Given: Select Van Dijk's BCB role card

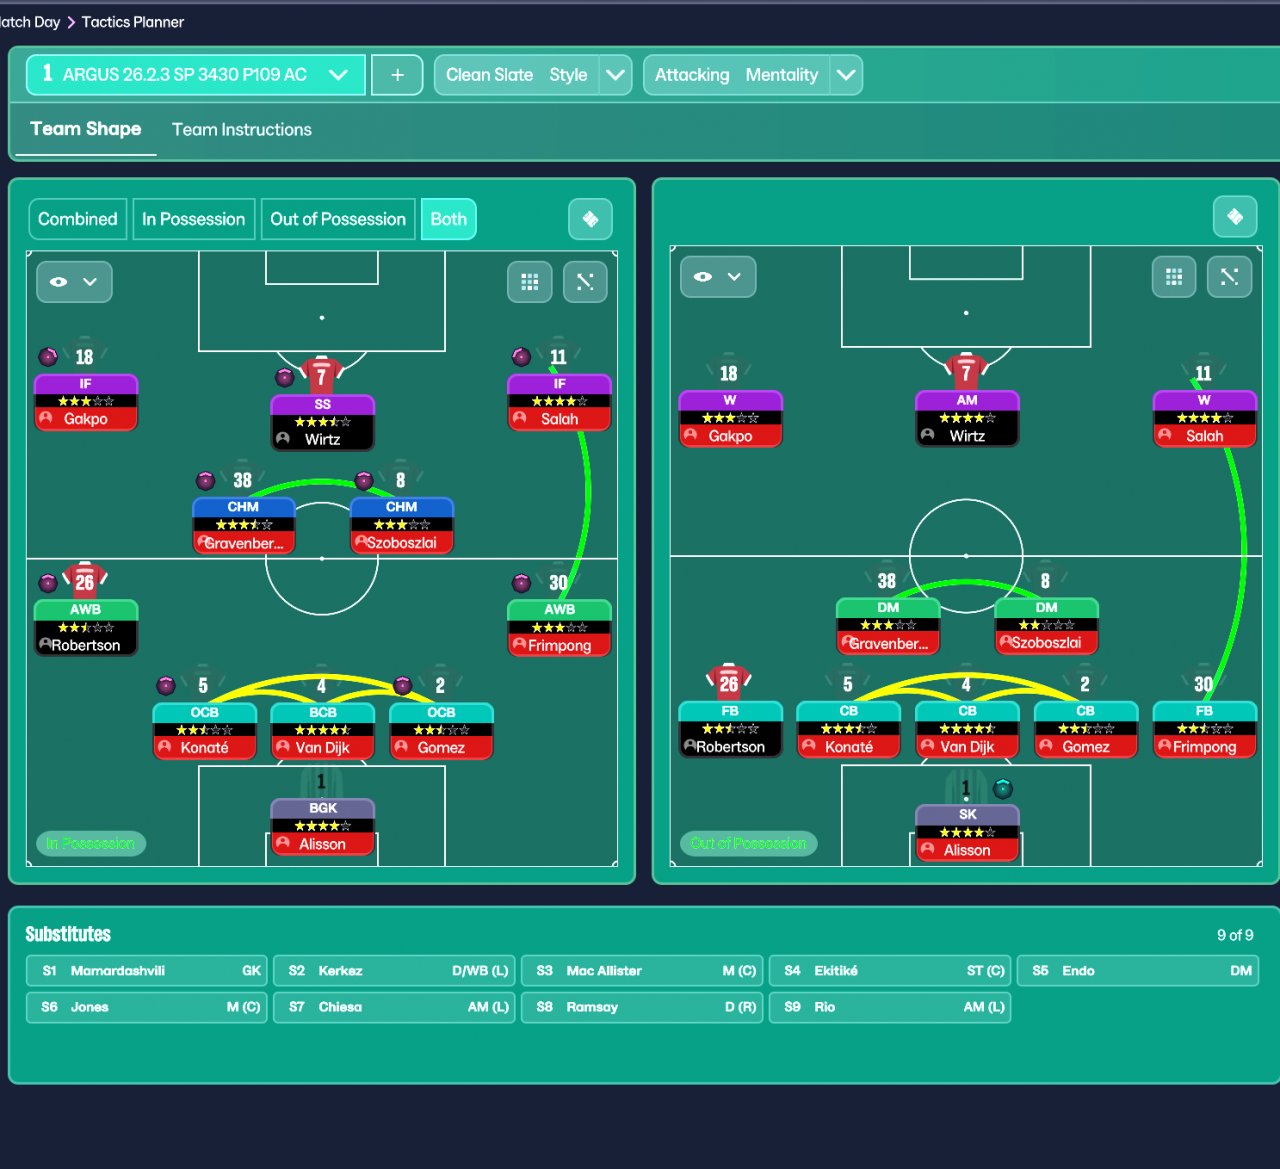Looking at the screenshot, I should pos(322,730).
